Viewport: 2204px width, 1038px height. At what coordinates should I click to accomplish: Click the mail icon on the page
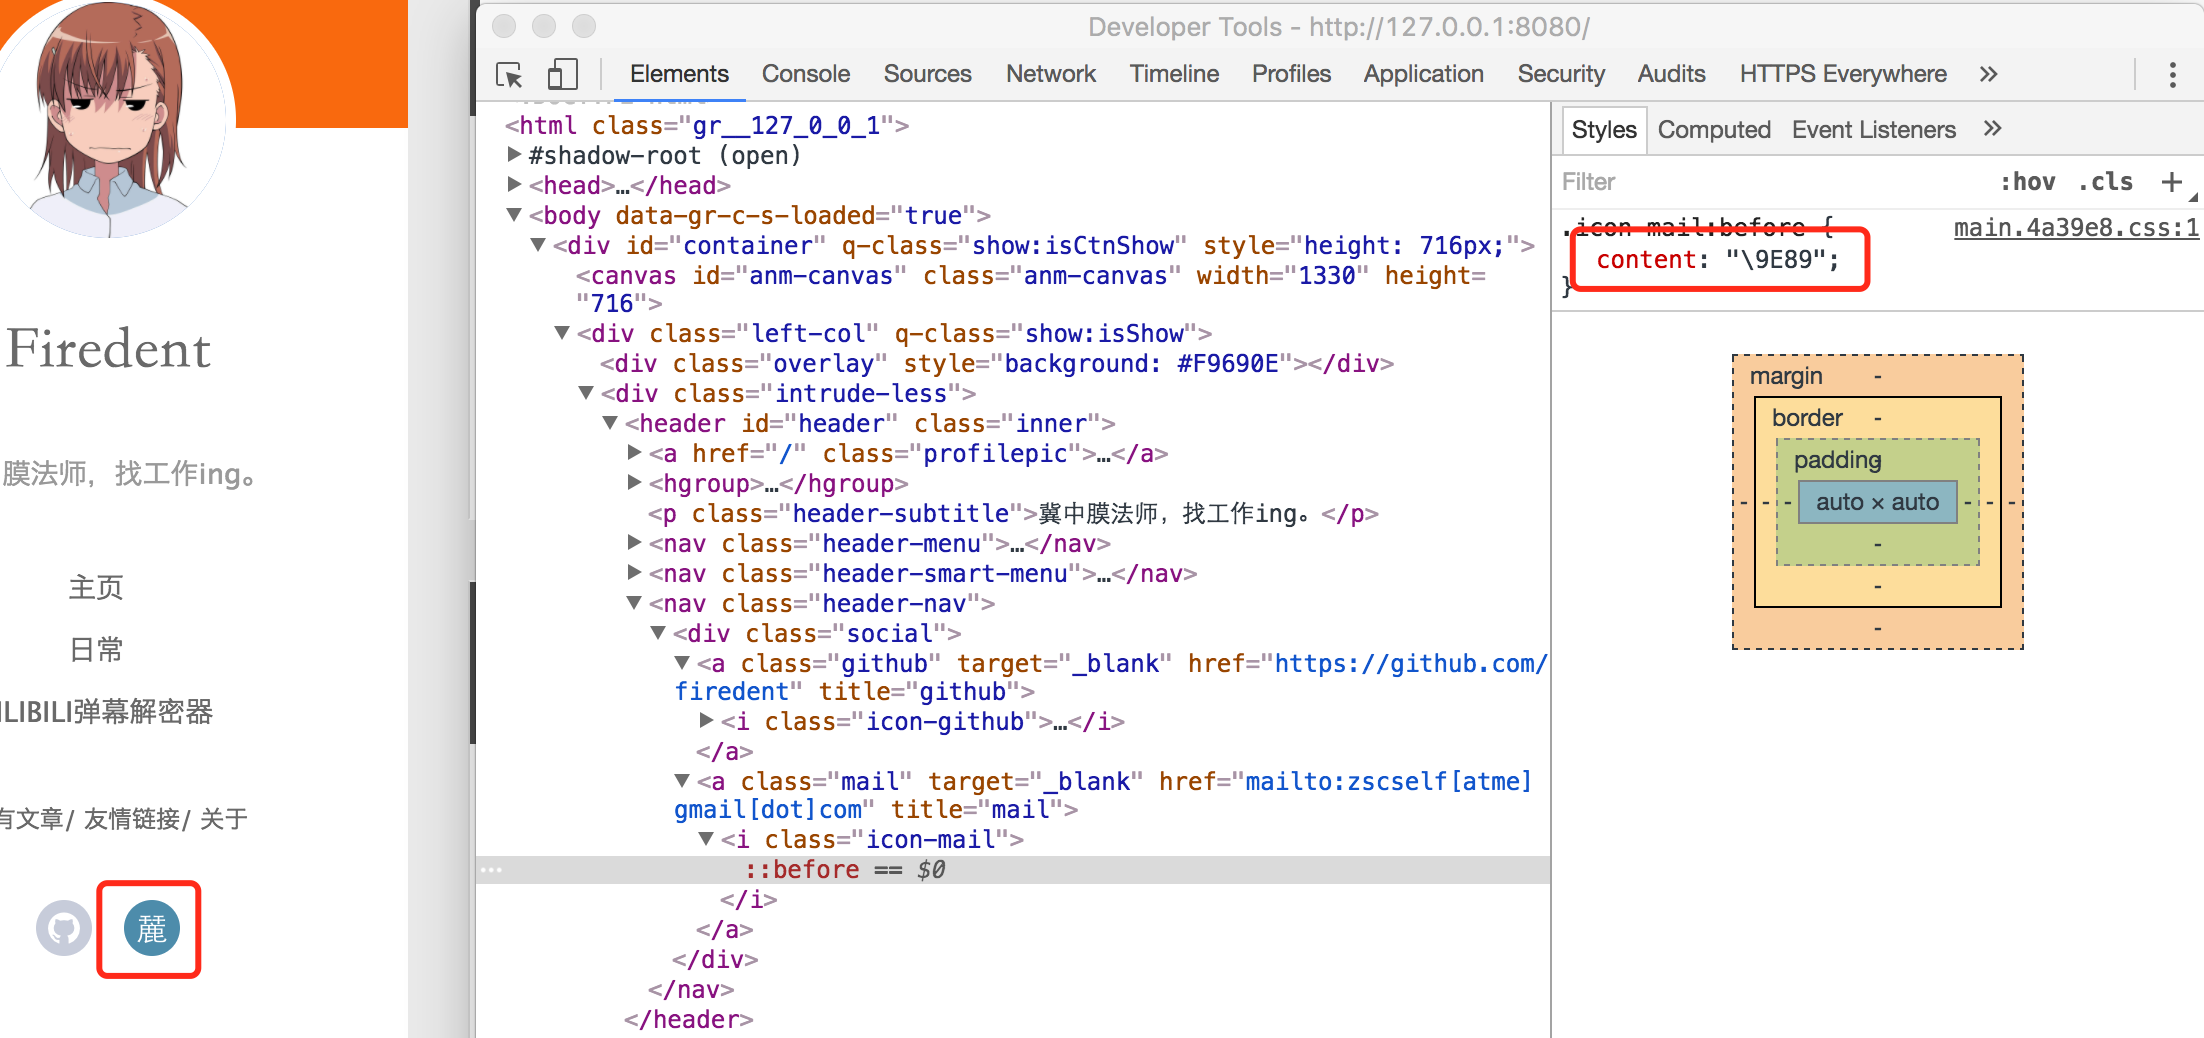[x=151, y=929]
